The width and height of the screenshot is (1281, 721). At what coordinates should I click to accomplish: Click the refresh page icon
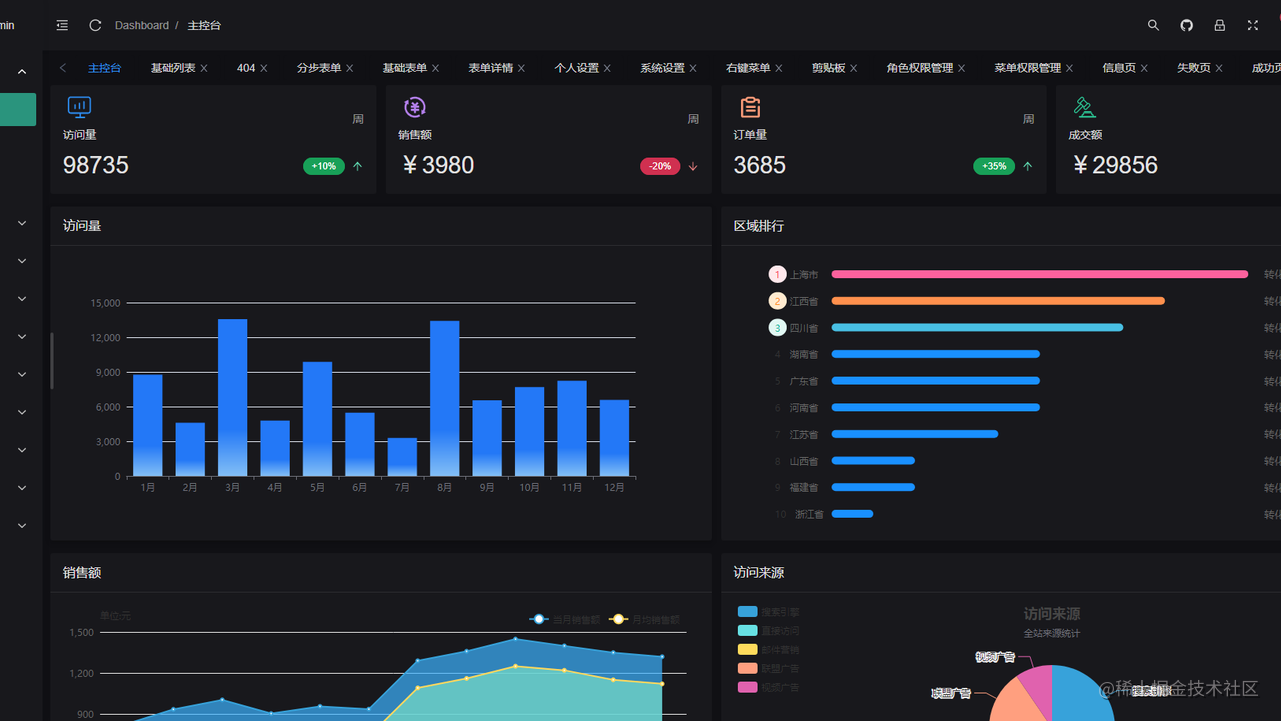(x=95, y=25)
